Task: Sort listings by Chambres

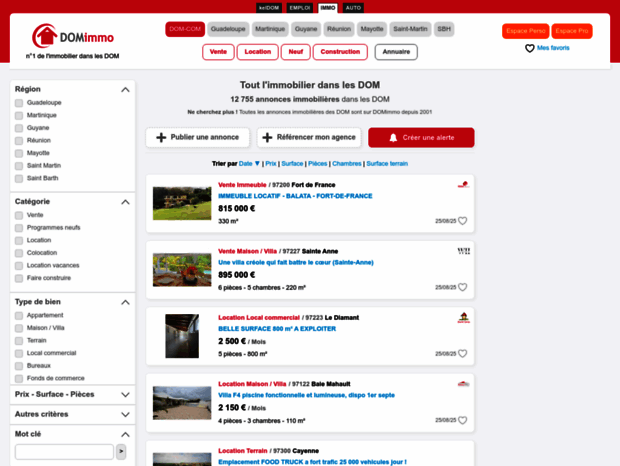Action: point(347,164)
